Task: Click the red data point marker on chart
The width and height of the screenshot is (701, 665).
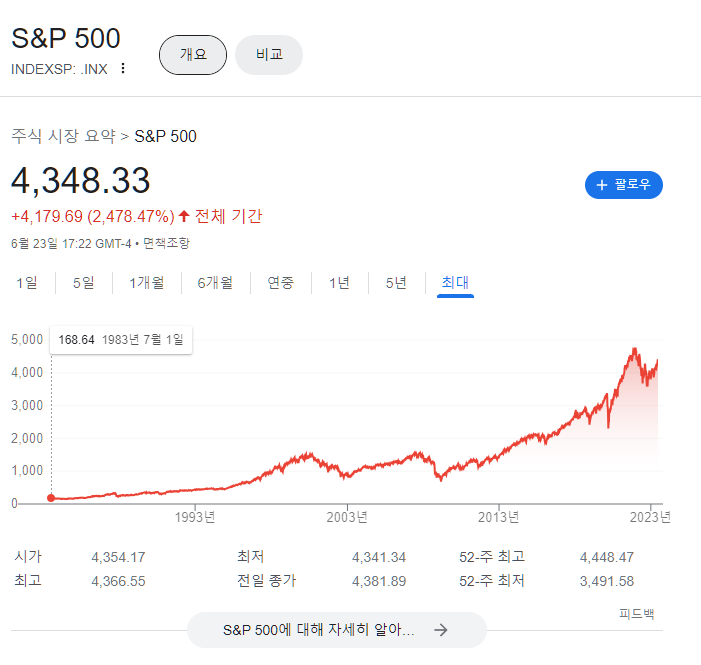Action: pyautogui.click(x=51, y=498)
